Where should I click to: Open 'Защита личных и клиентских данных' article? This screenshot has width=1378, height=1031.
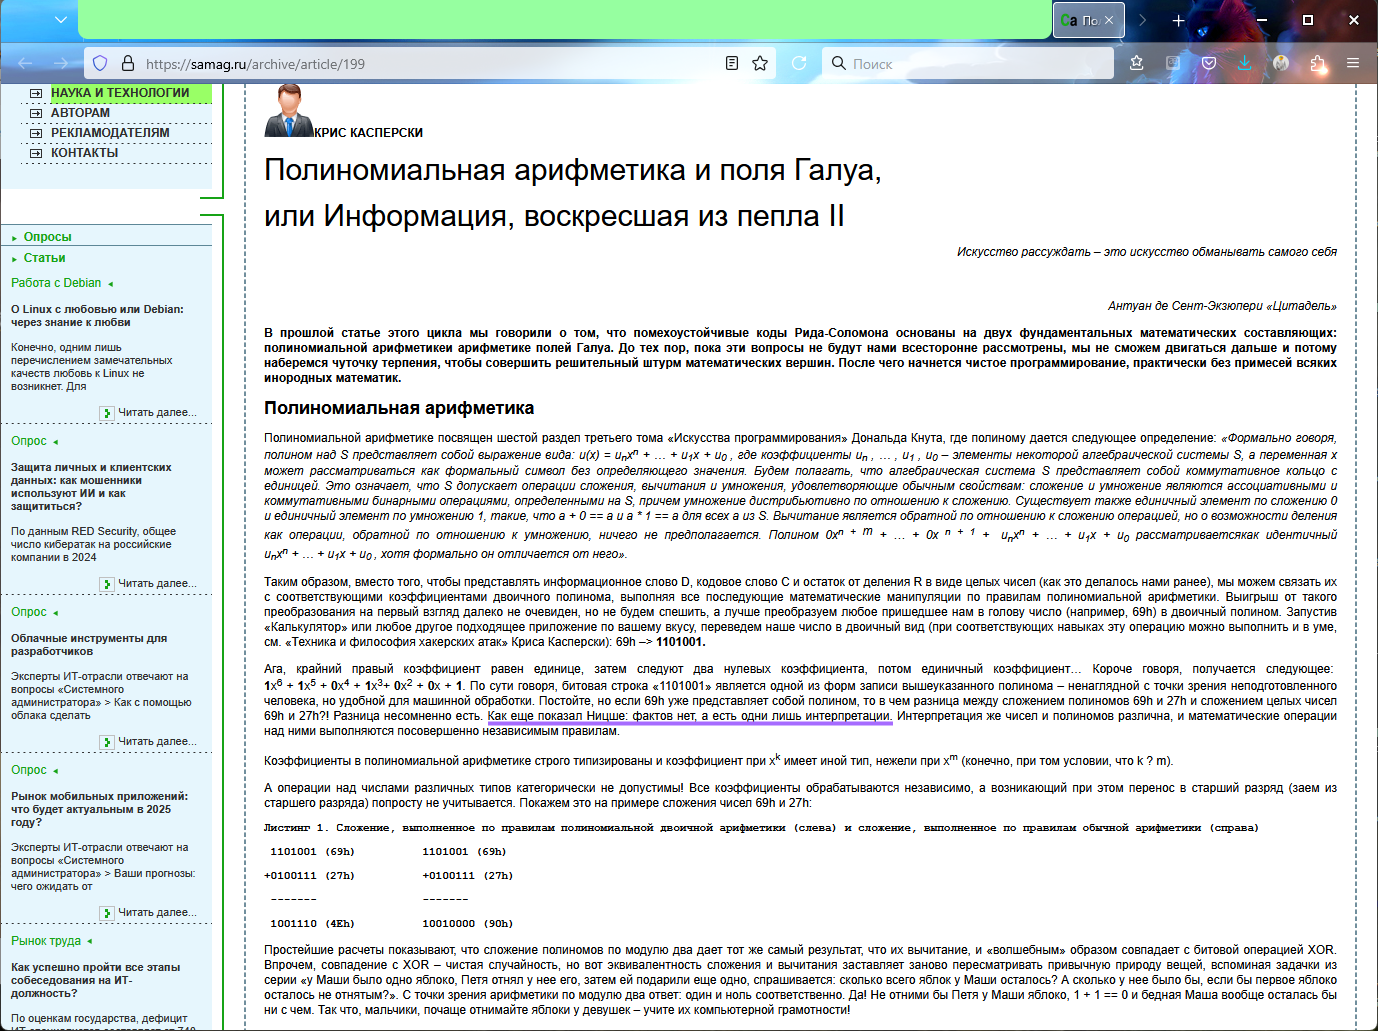pyautogui.click(x=91, y=487)
